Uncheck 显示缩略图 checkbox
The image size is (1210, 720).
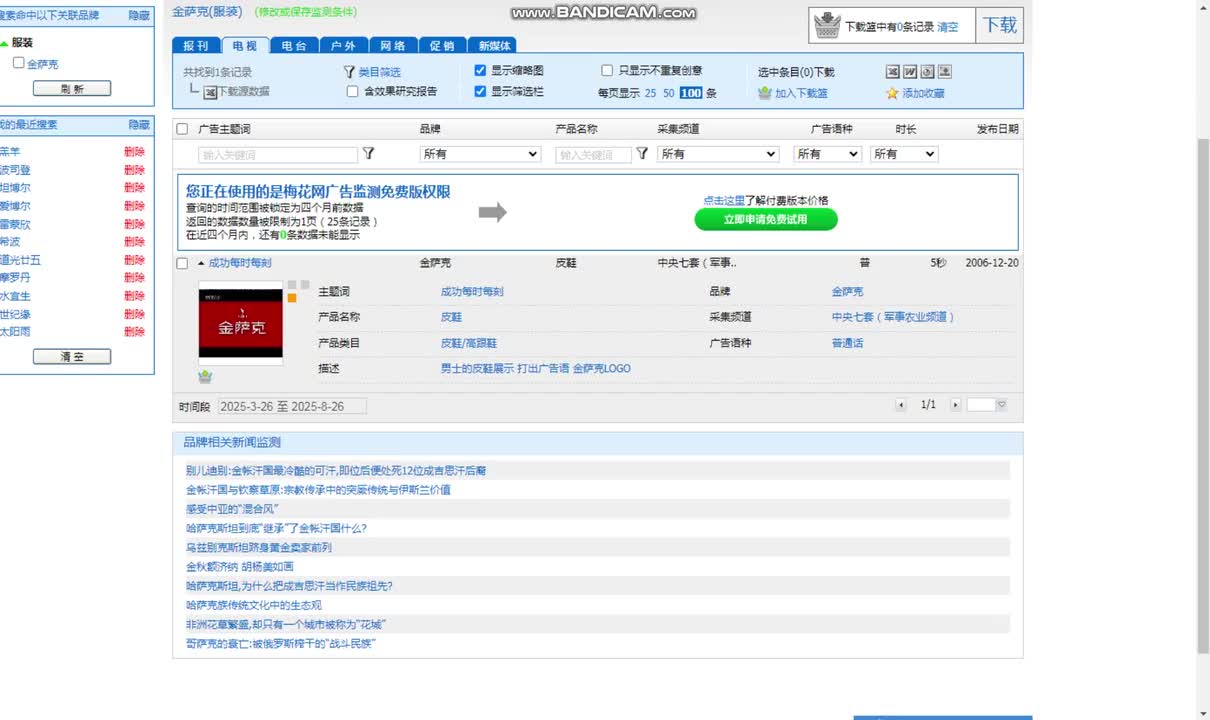point(480,71)
